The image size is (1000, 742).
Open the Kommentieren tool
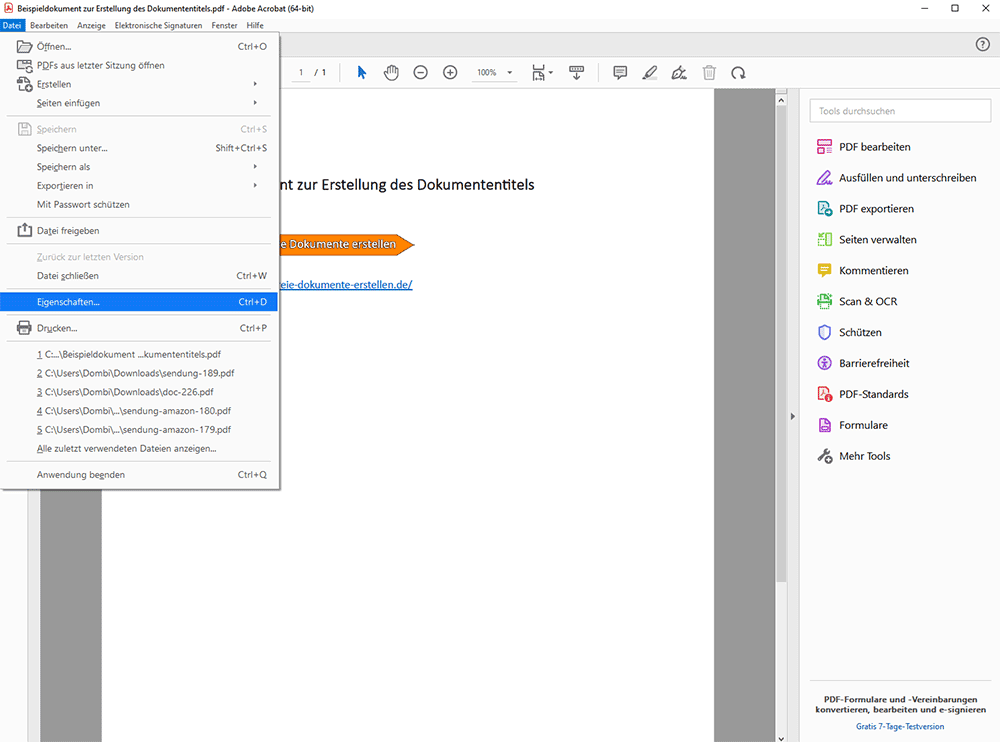pos(862,271)
